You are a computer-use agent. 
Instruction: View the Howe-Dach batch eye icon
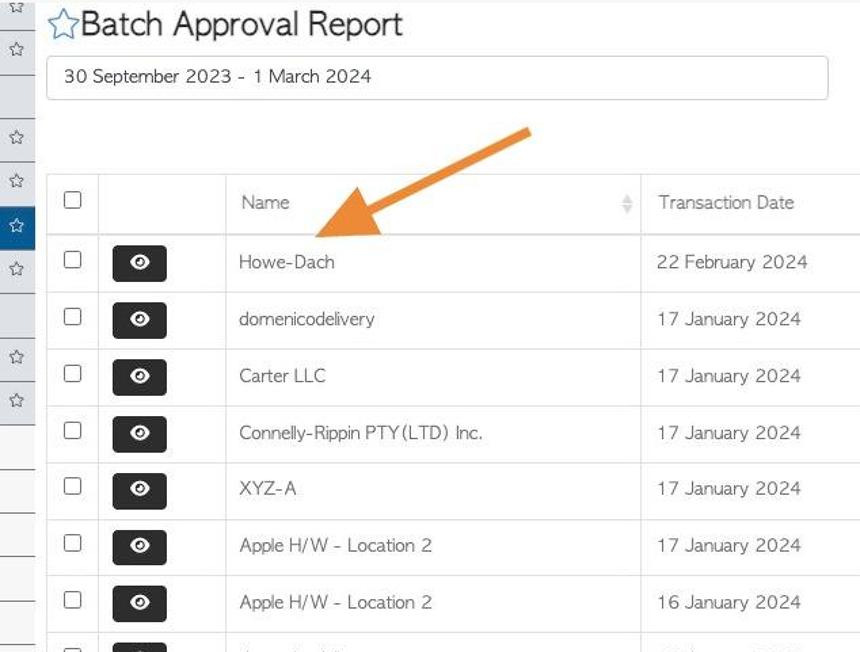(139, 263)
